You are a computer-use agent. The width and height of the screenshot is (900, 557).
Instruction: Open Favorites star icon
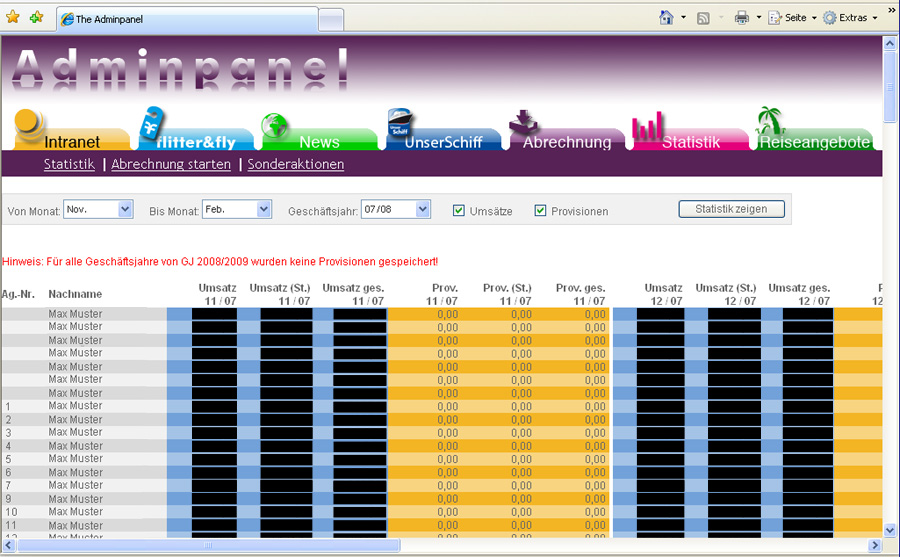coord(13,17)
